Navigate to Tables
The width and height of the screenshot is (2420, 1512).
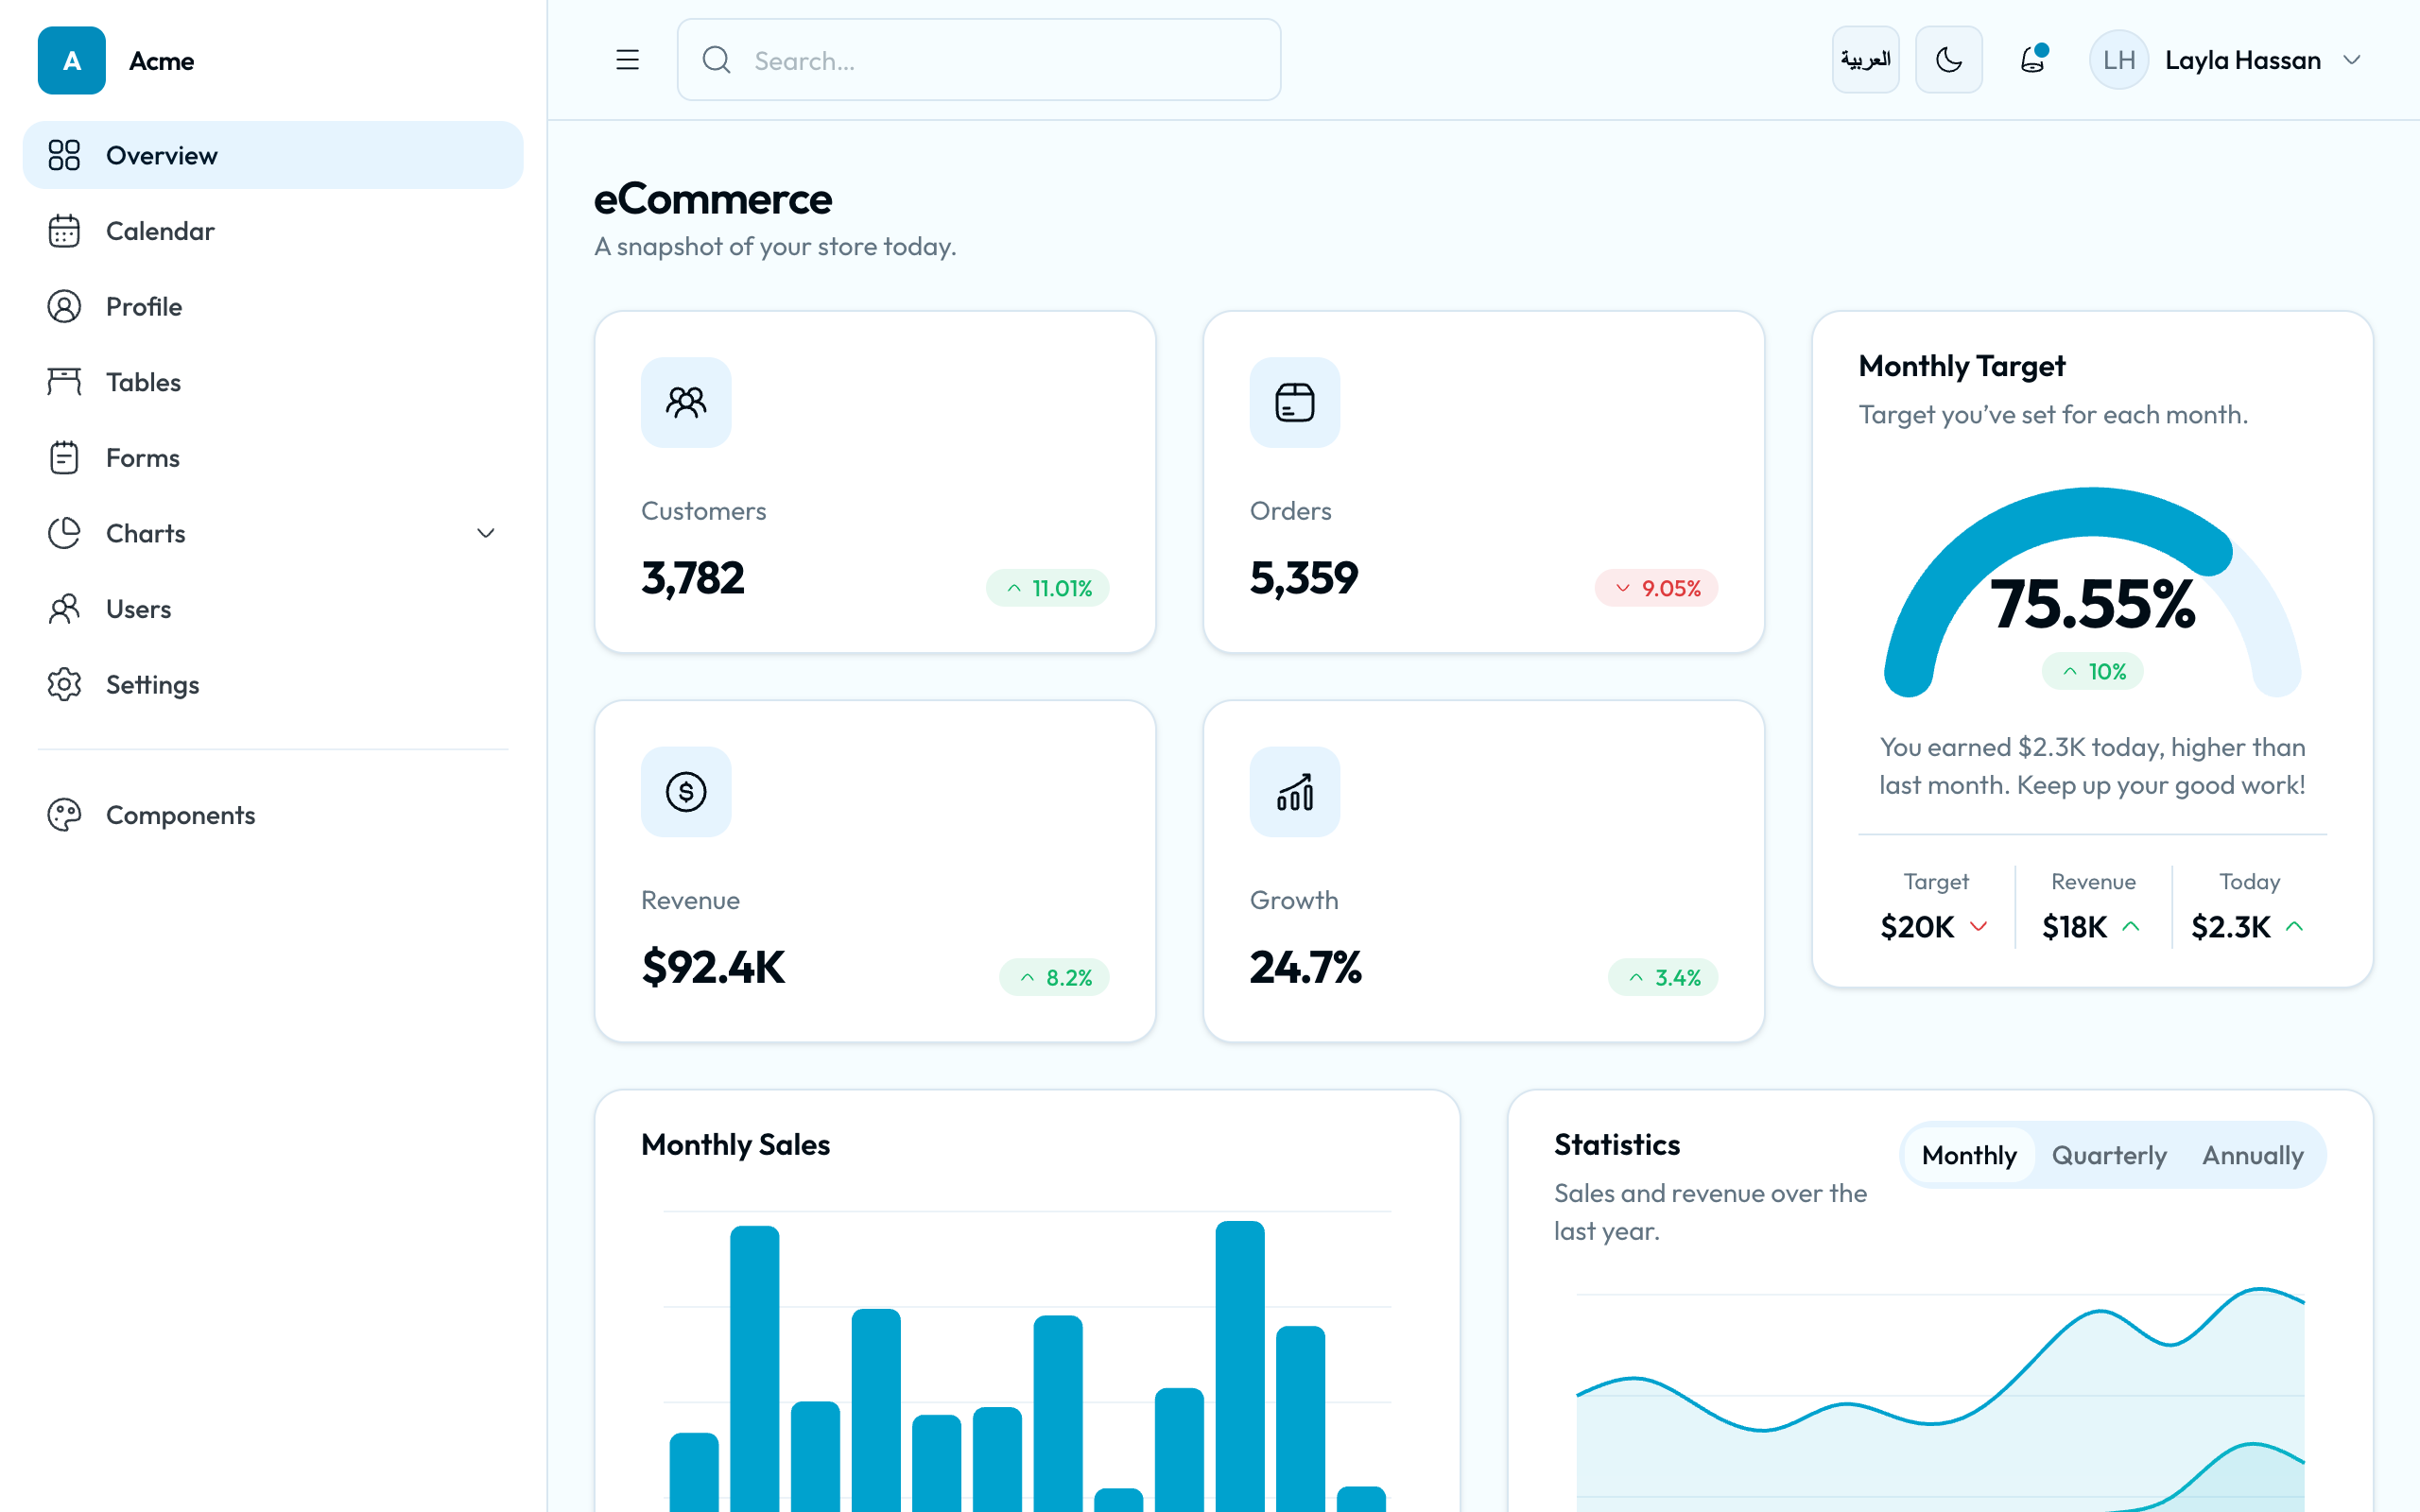tap(273, 382)
